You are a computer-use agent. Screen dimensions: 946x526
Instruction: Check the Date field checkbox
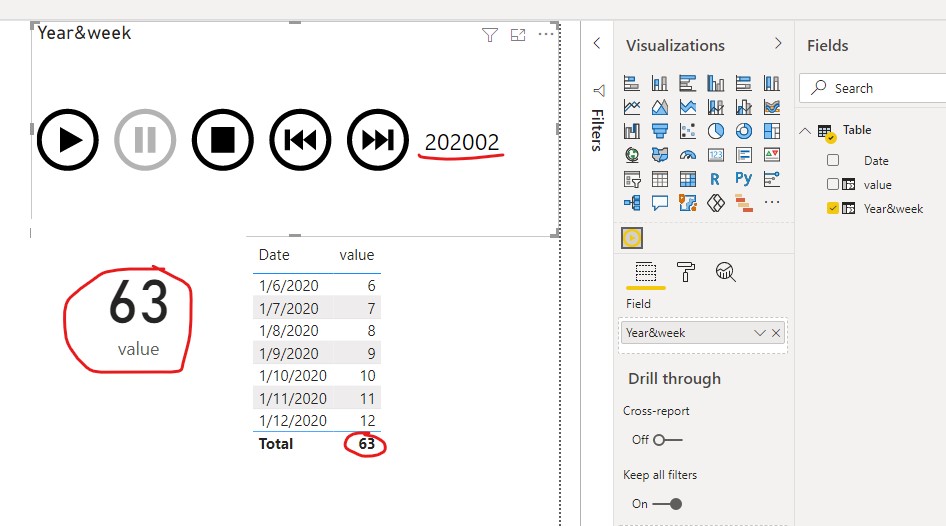pos(833,160)
